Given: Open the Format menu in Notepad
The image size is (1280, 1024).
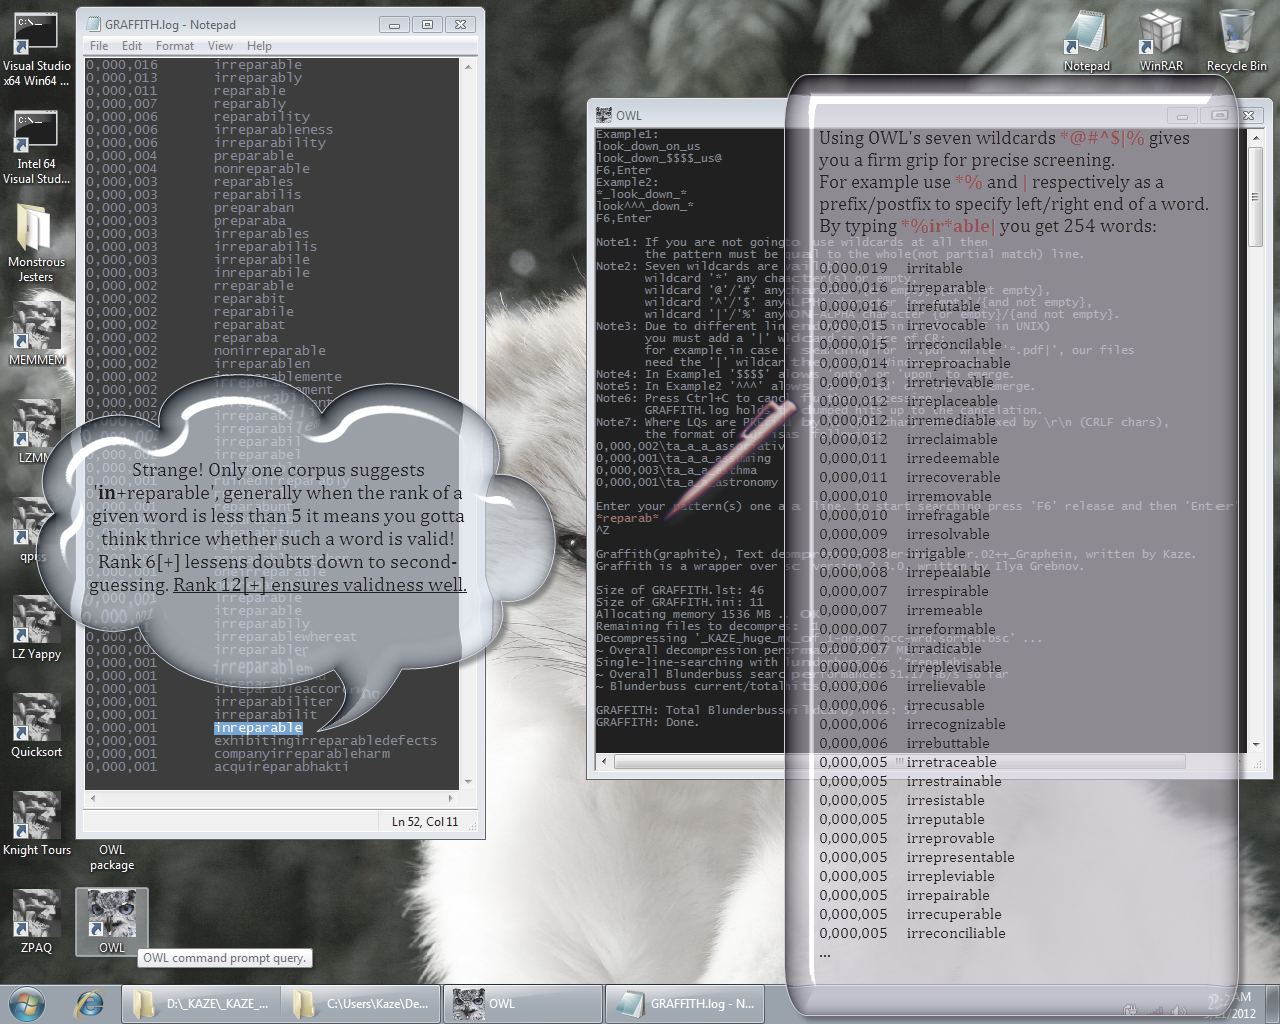Looking at the screenshot, I should pyautogui.click(x=175, y=46).
